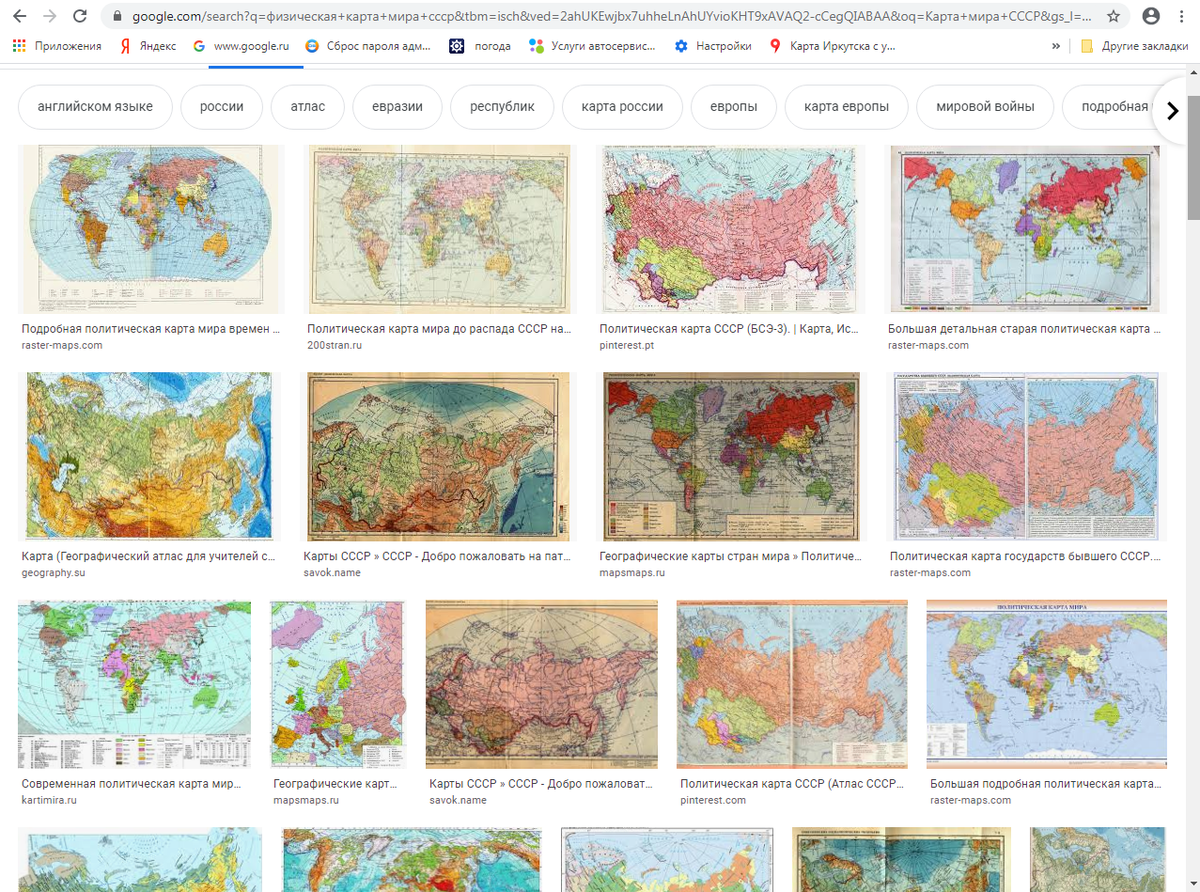Select the "карта европы" filter chip

846,107
